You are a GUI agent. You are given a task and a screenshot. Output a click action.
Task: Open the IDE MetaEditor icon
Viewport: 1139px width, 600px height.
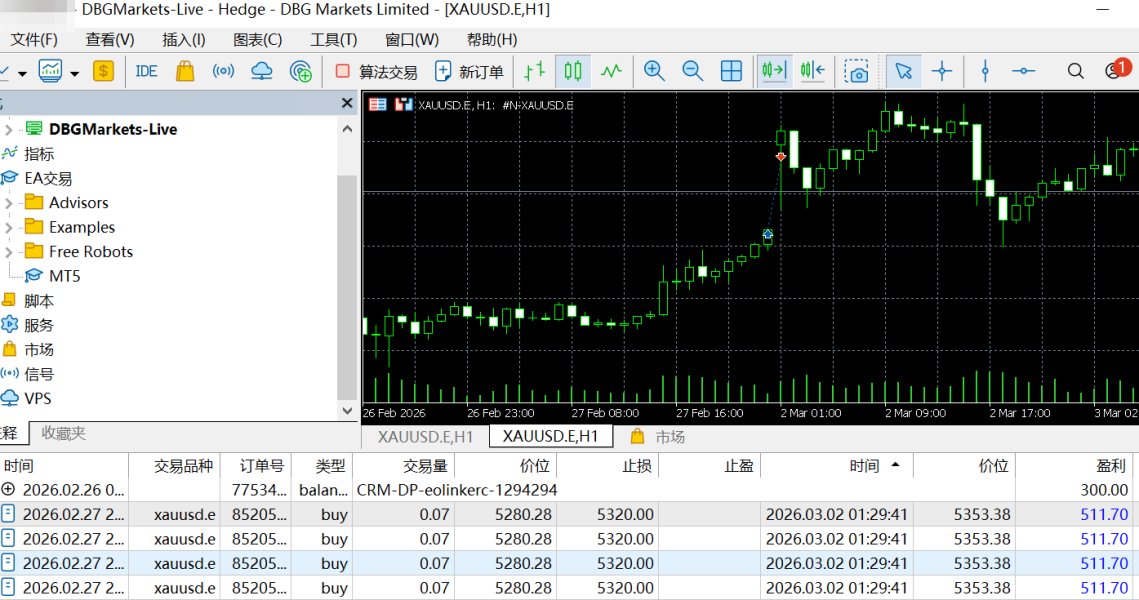coord(146,71)
